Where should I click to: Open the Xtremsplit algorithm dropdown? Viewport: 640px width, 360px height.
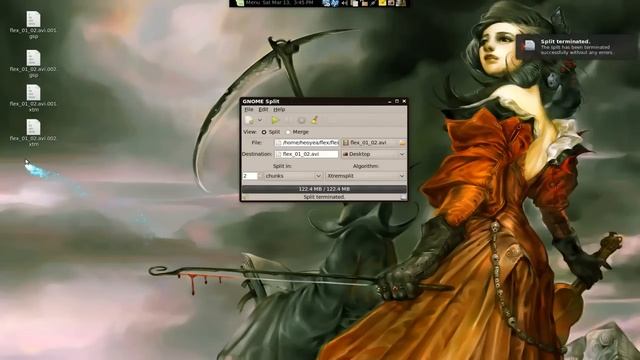click(366, 176)
